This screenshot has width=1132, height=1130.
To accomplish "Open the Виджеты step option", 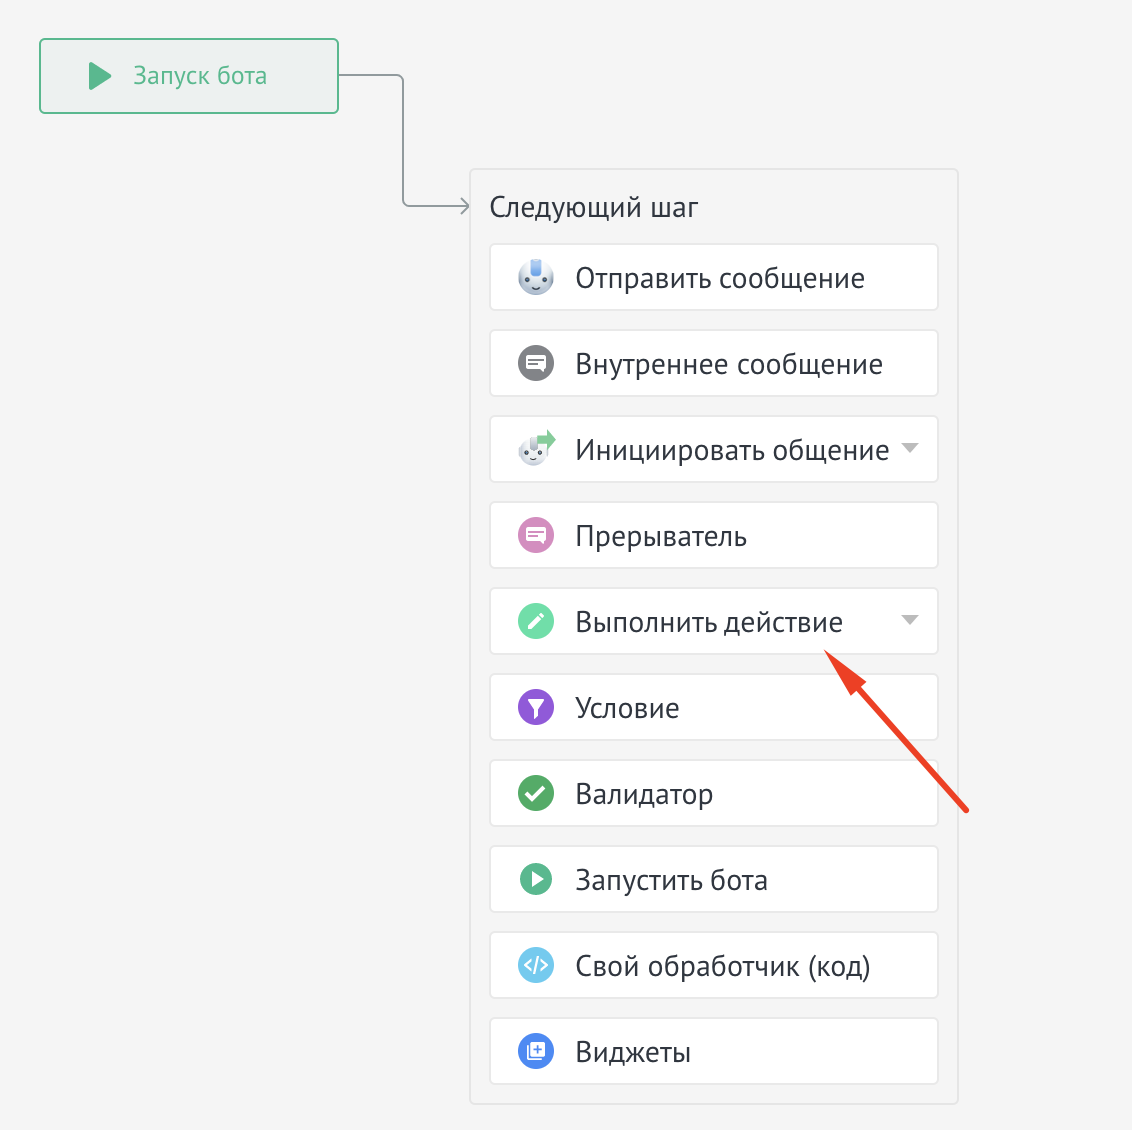I will [633, 1052].
